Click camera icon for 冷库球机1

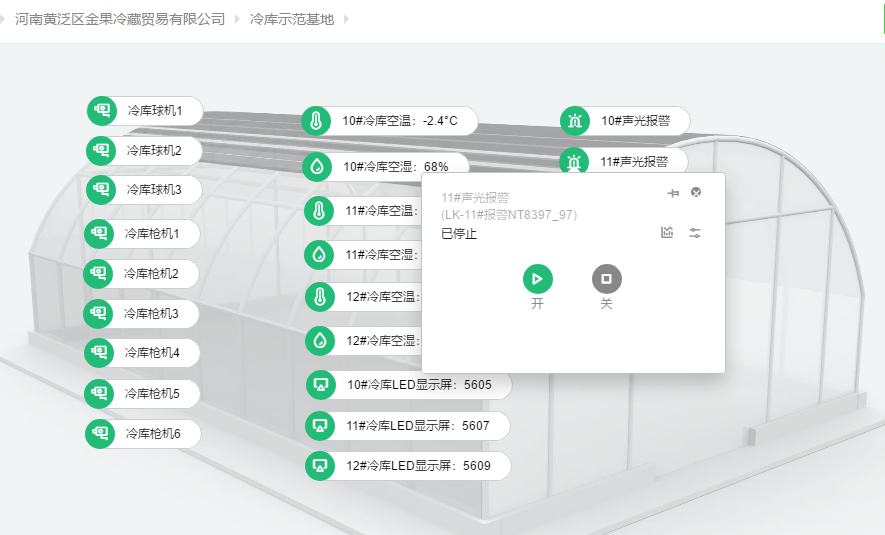[102, 110]
